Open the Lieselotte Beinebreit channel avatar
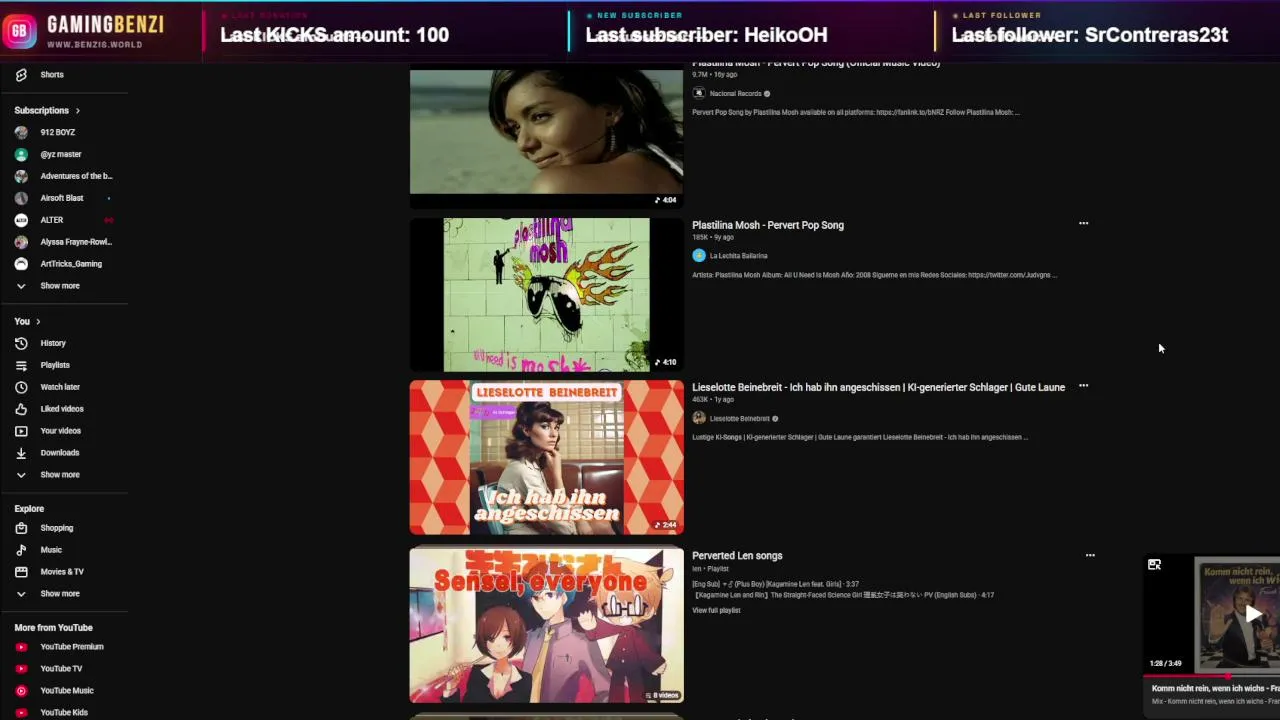Viewport: 1280px width, 720px height. (x=699, y=418)
